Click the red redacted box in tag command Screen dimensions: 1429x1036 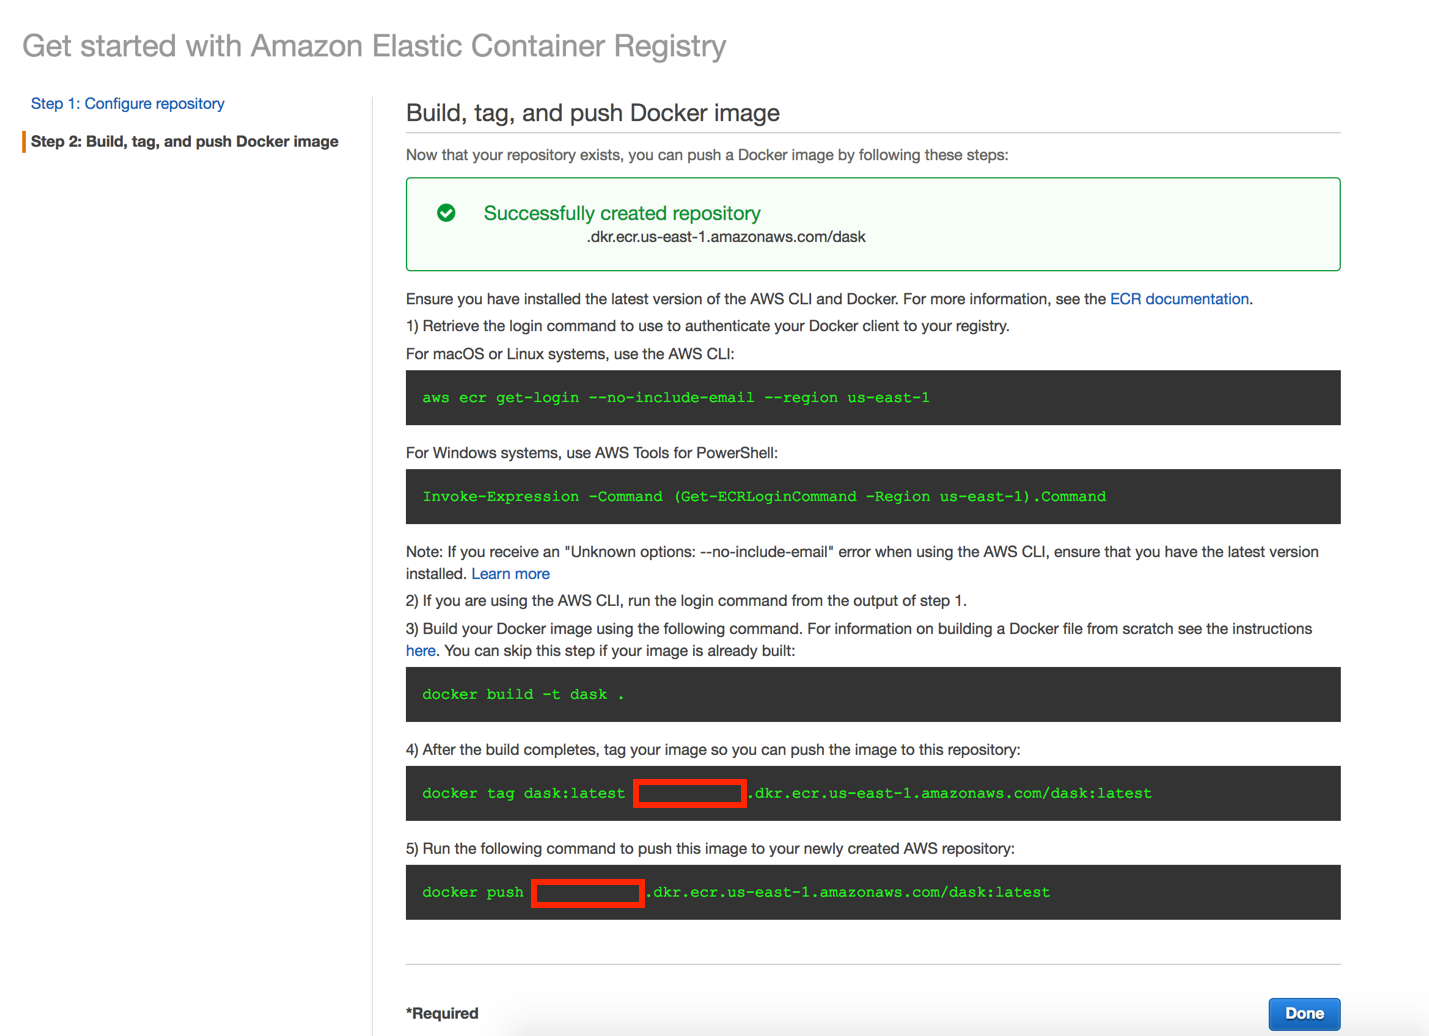point(690,794)
